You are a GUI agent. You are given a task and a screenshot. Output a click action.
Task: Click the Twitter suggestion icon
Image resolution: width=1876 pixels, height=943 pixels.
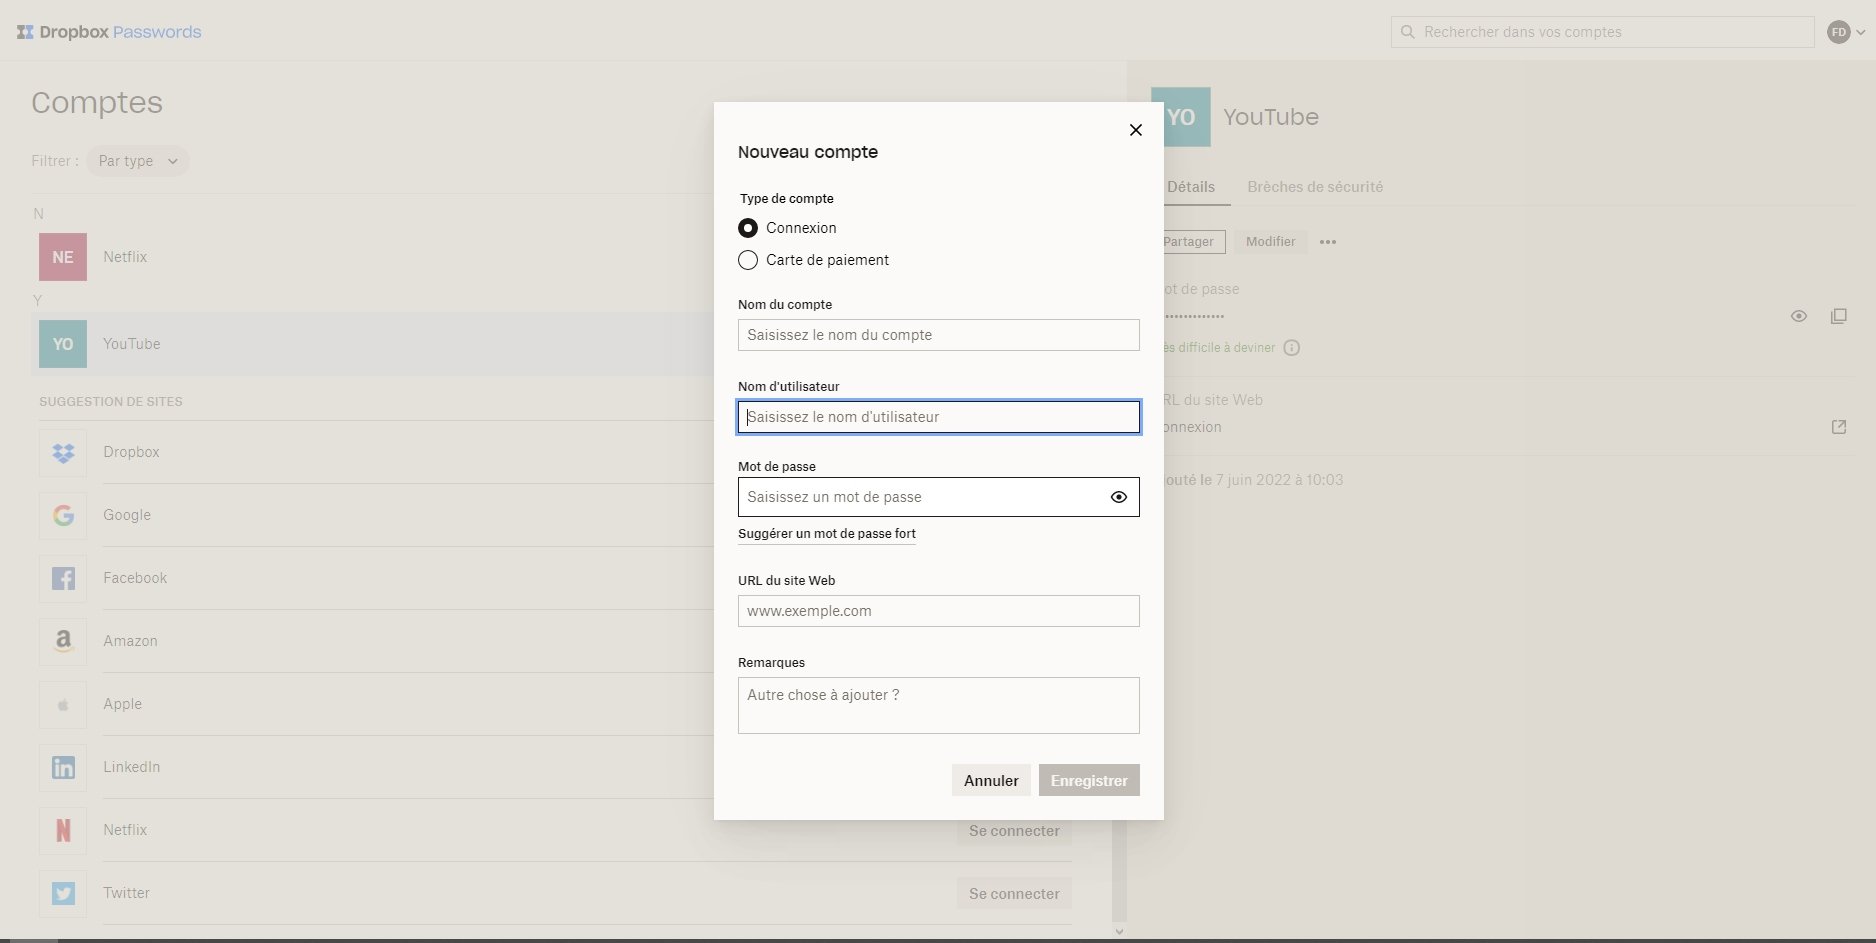(63, 893)
